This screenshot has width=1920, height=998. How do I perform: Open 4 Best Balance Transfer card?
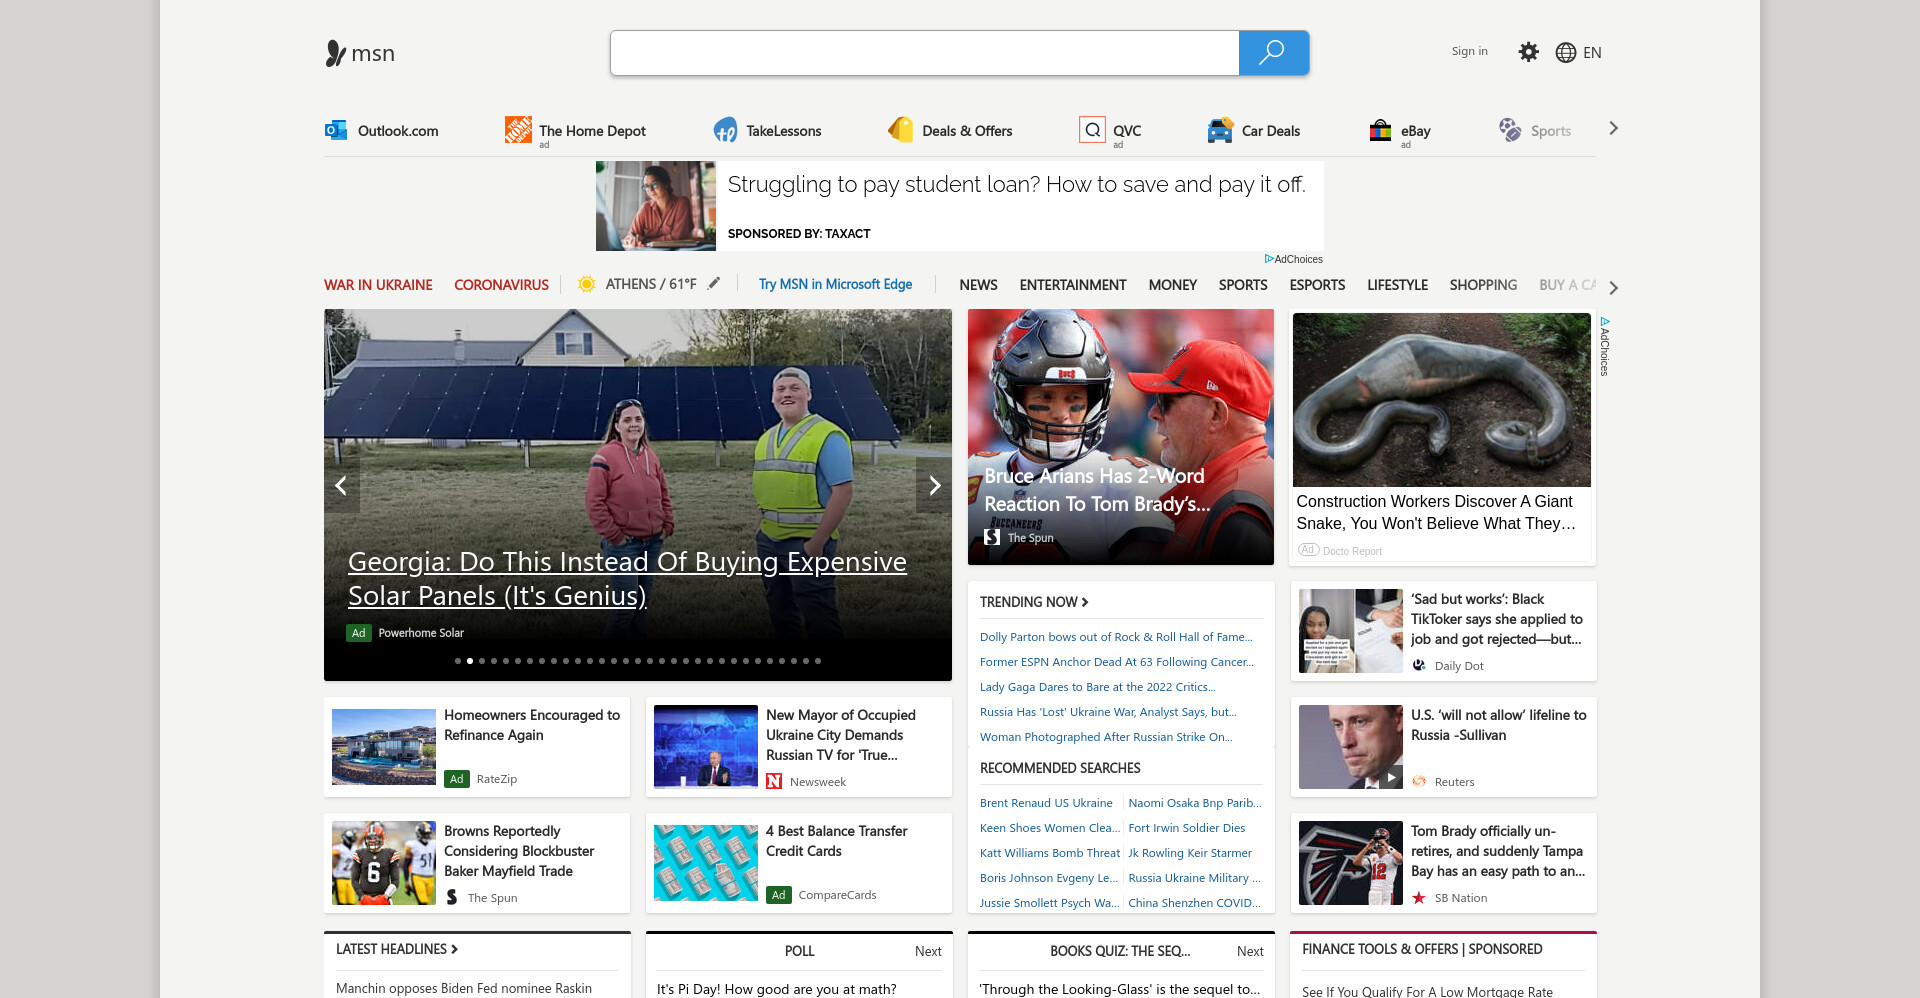click(799, 863)
